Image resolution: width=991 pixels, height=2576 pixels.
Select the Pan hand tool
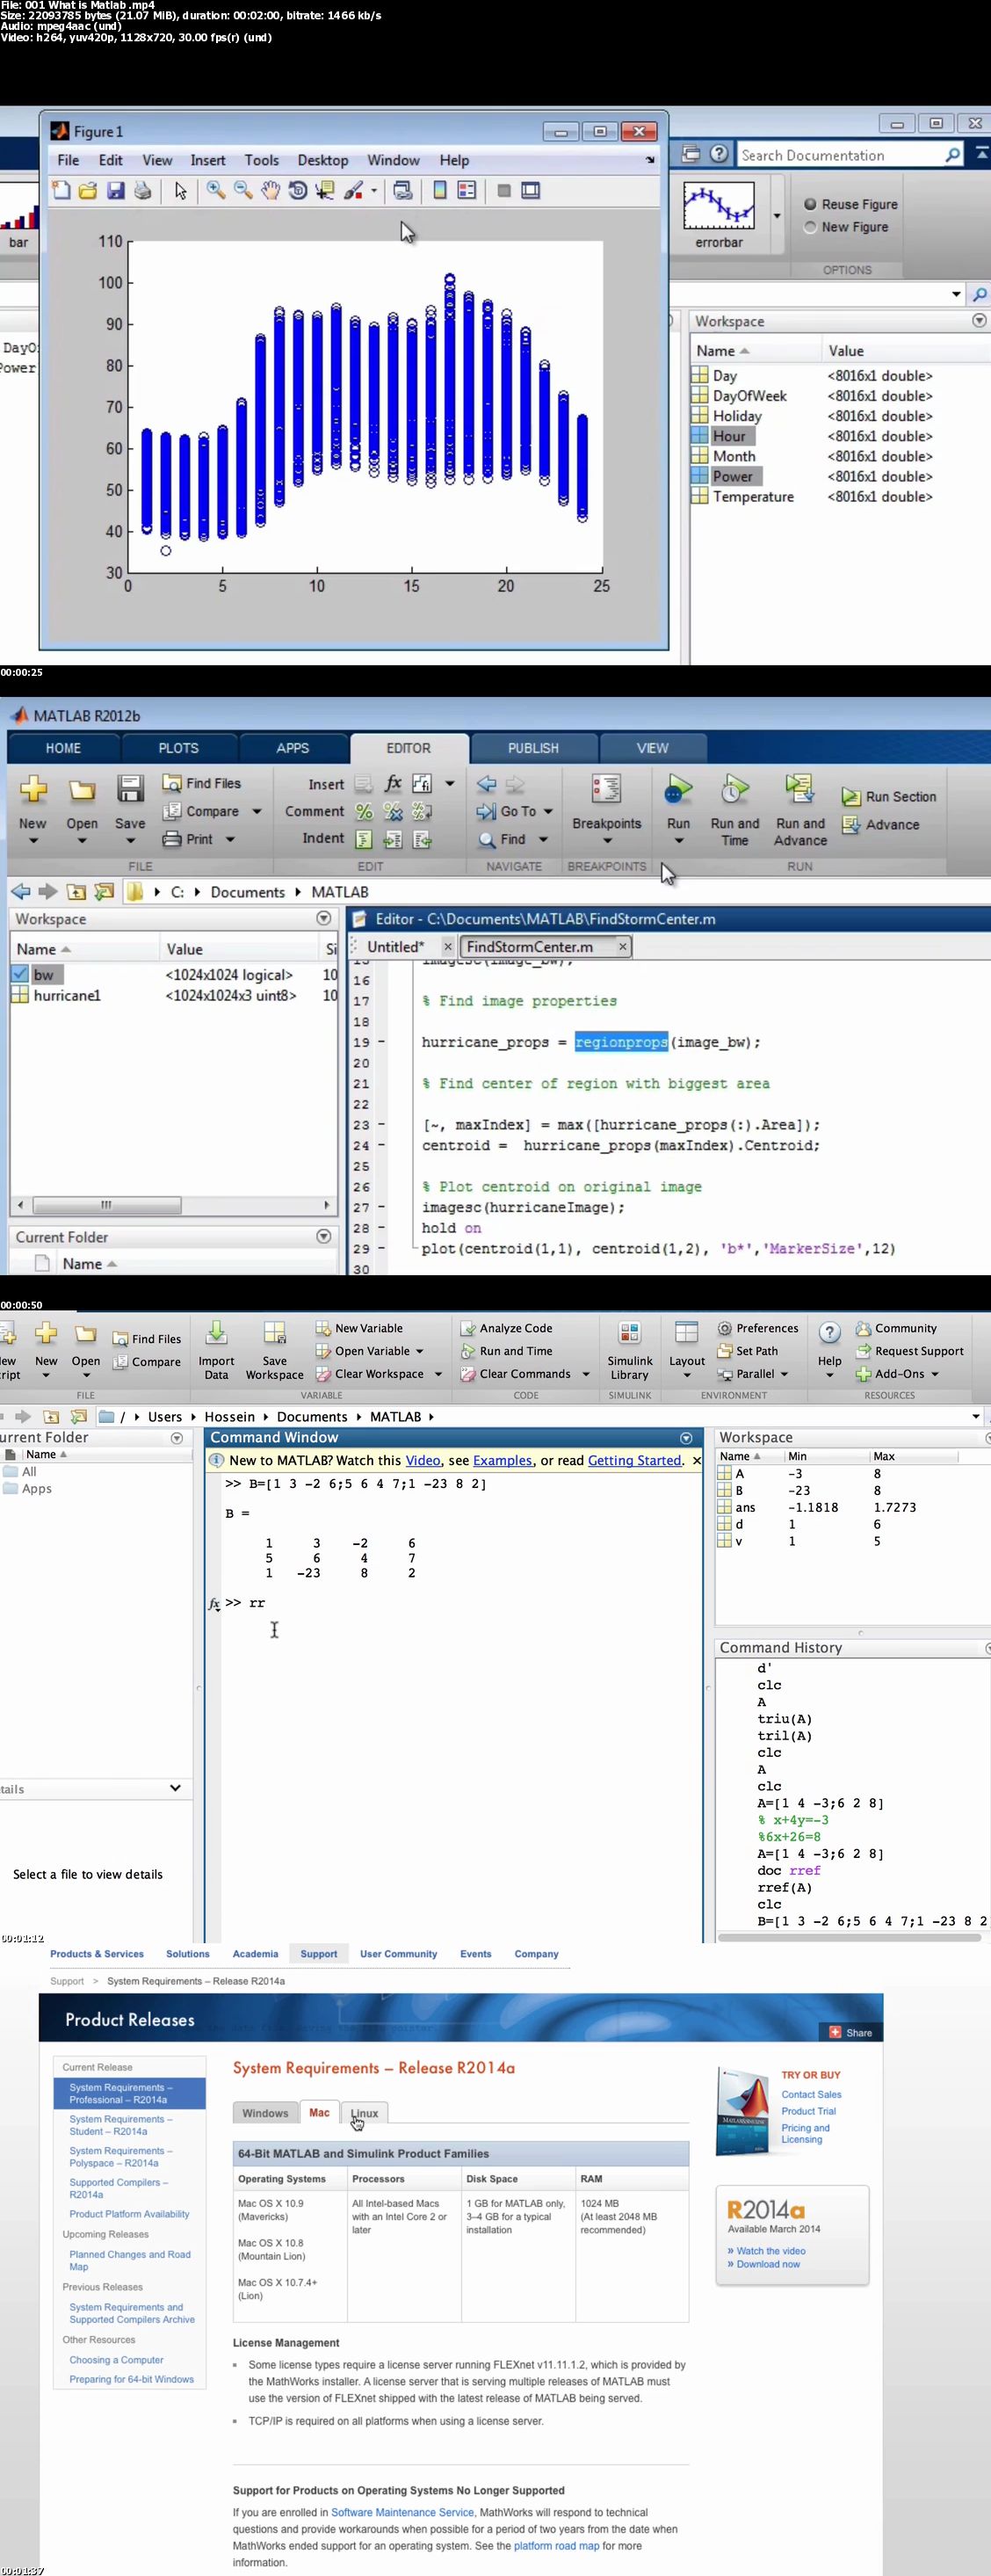[270, 190]
